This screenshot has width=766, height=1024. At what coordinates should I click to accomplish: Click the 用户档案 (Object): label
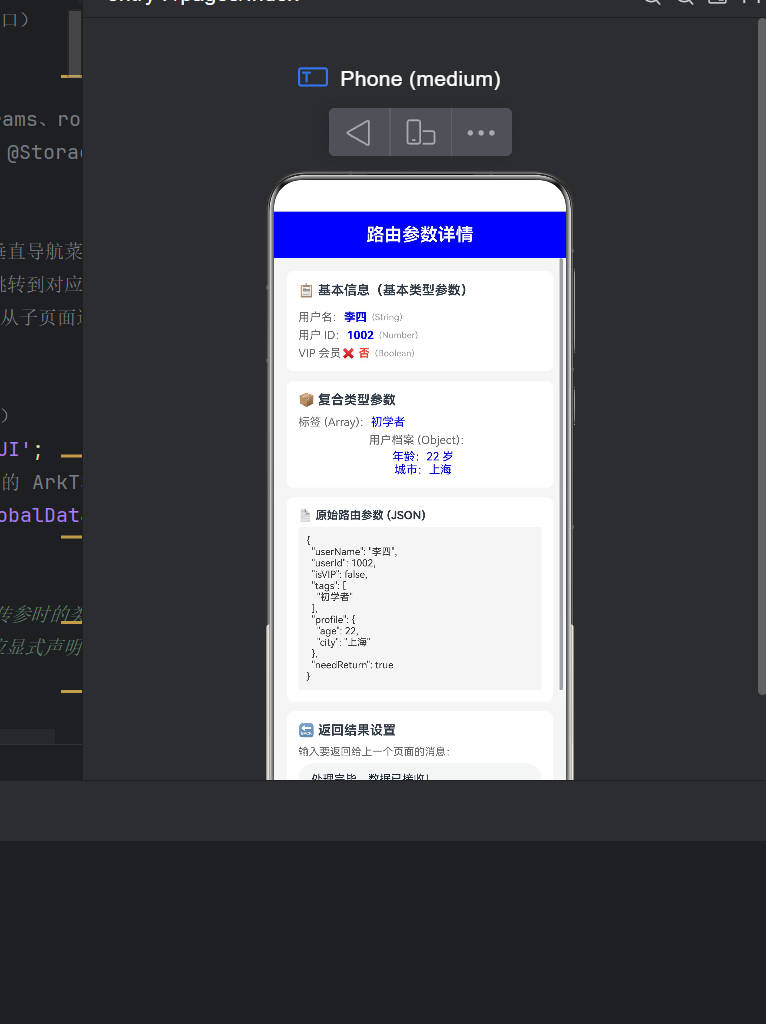pos(417,440)
